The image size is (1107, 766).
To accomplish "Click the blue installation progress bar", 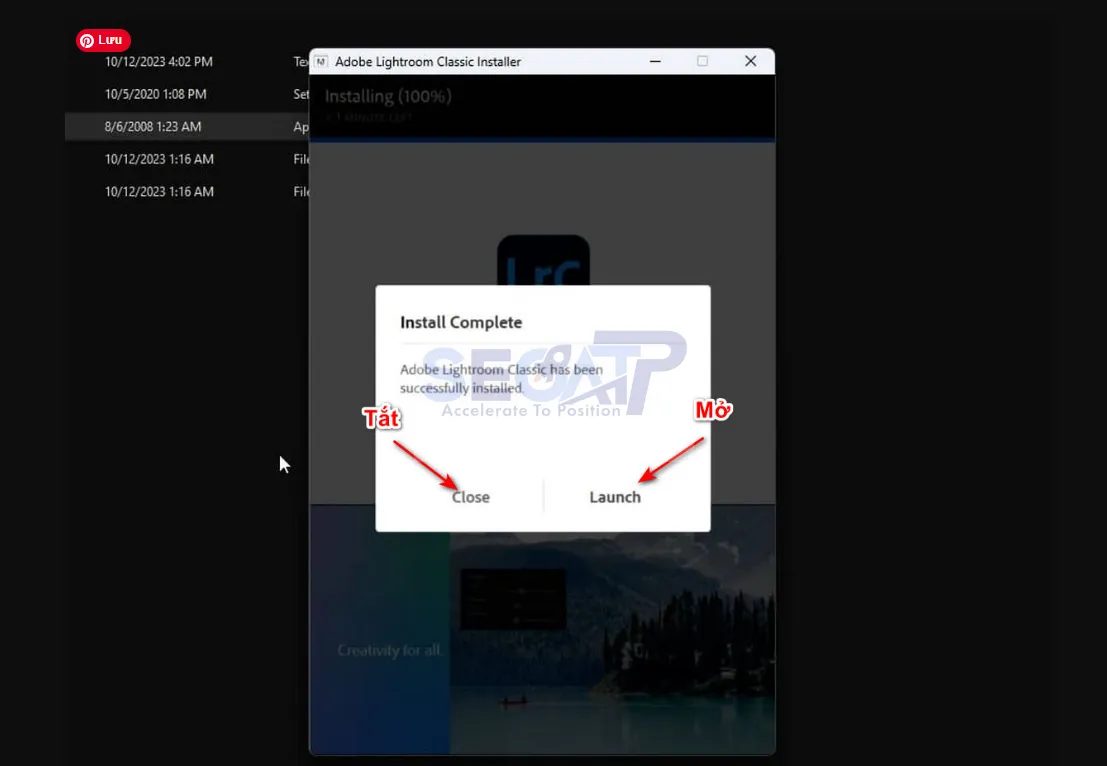I will (542, 141).
